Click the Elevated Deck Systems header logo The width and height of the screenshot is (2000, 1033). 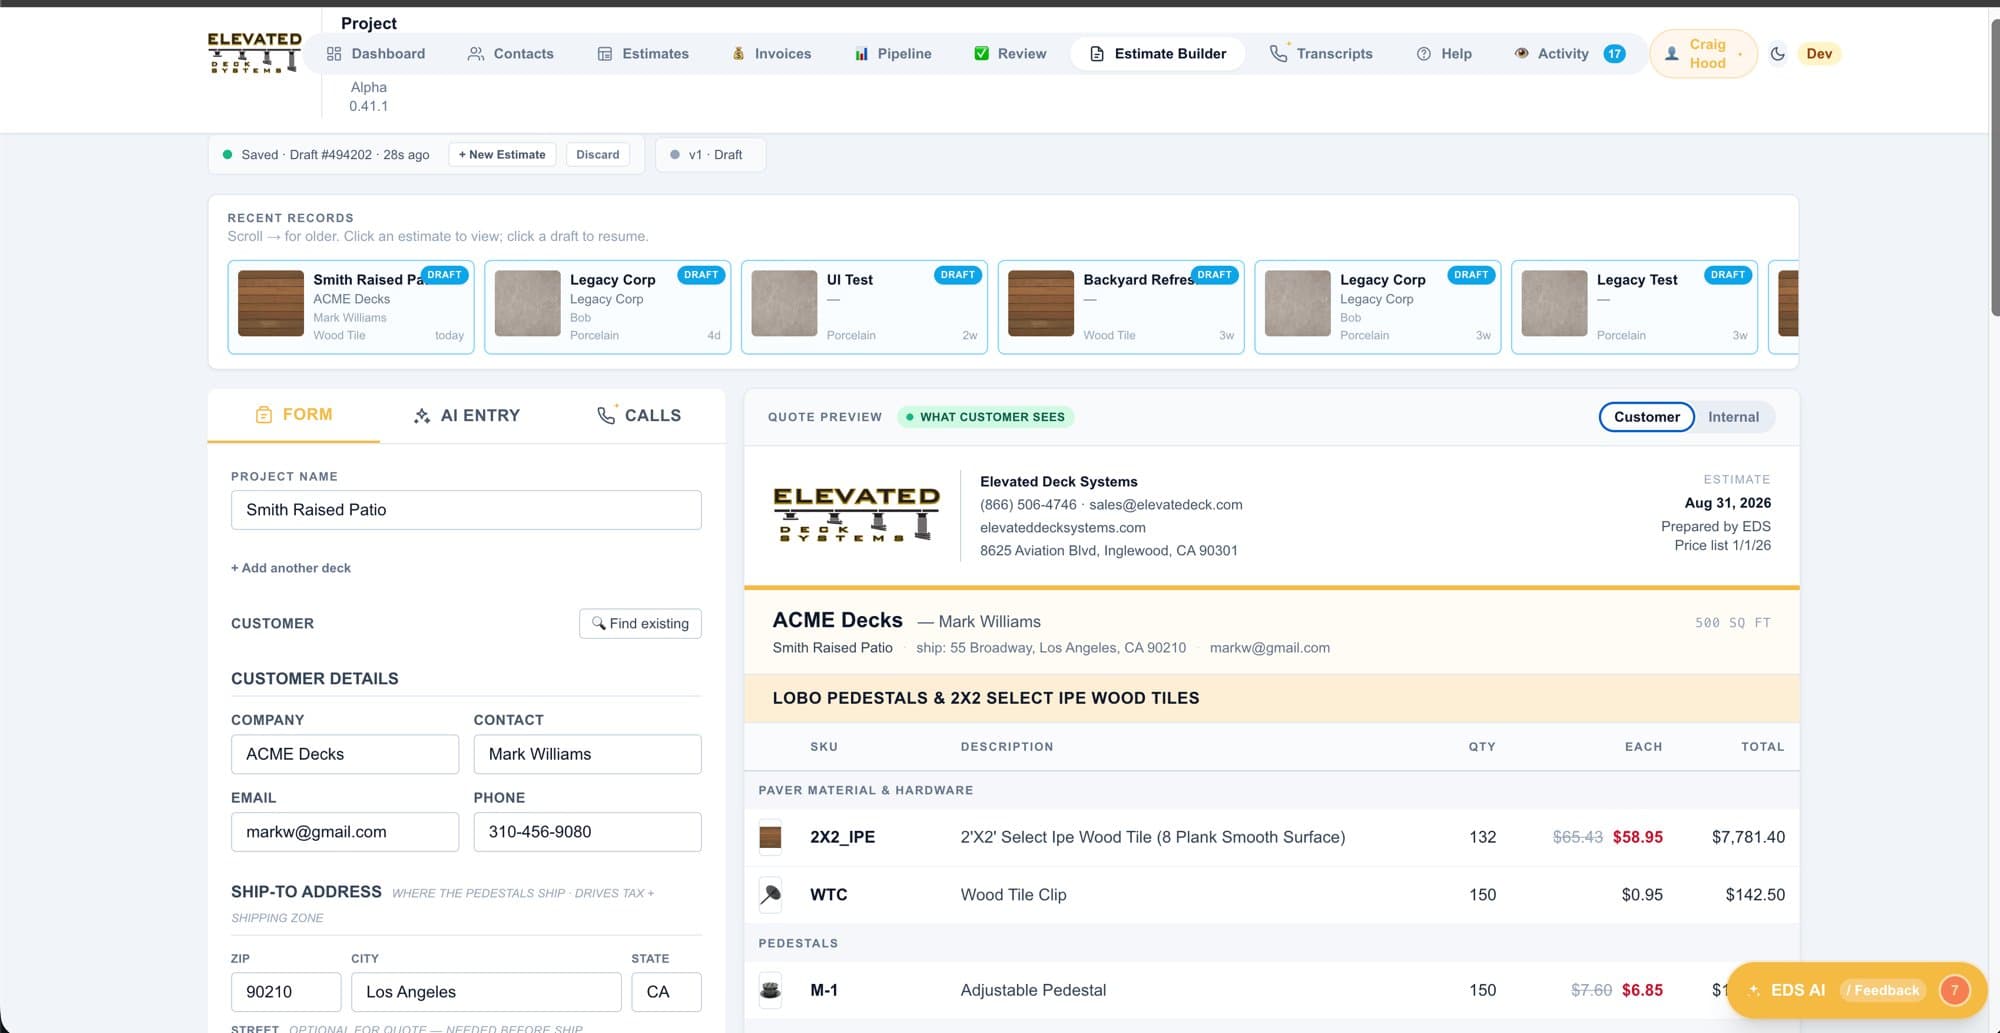[x=254, y=53]
